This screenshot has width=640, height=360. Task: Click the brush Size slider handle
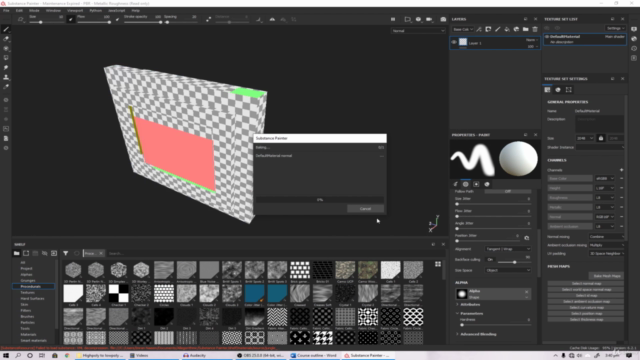tap(41, 22)
